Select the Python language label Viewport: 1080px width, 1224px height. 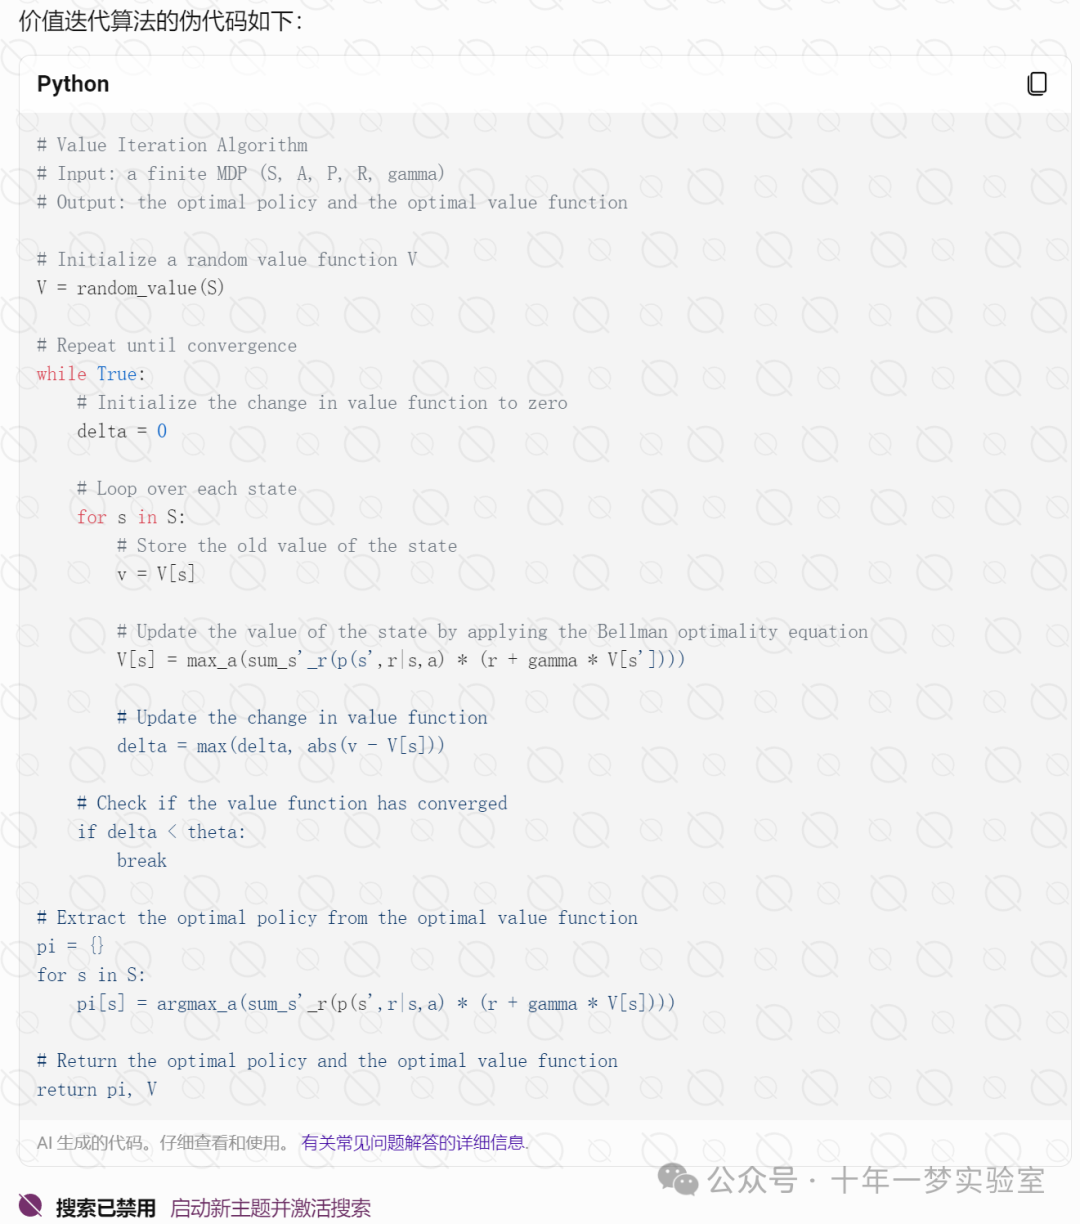point(72,84)
